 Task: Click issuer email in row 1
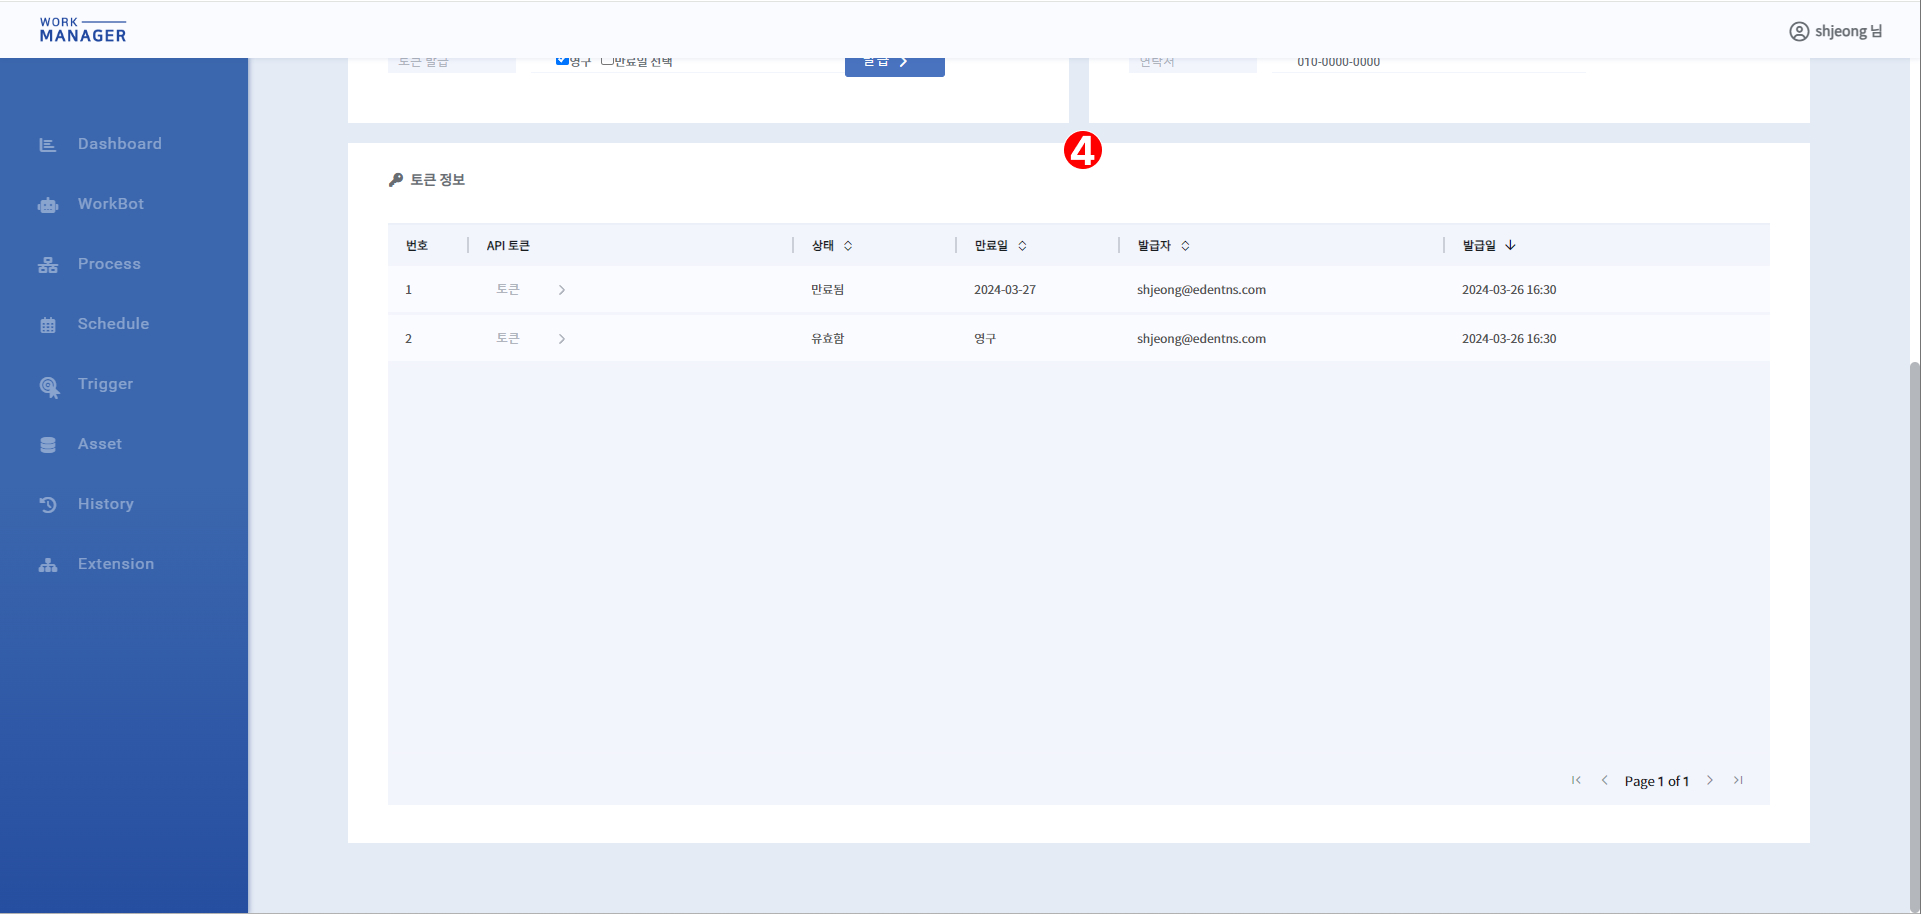(x=1201, y=290)
